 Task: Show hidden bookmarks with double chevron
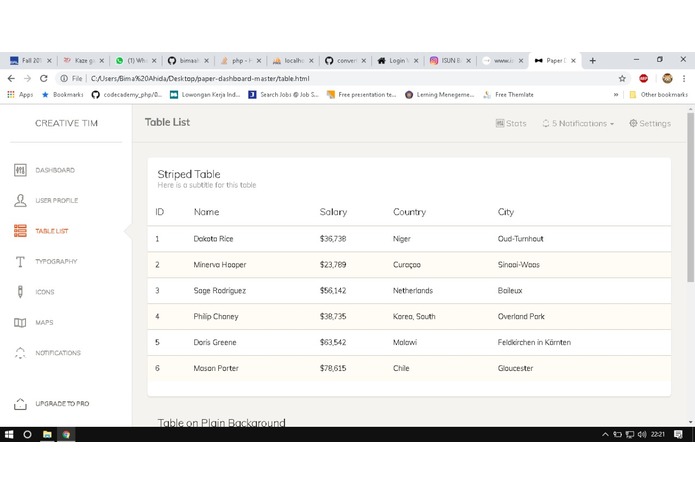[616, 95]
